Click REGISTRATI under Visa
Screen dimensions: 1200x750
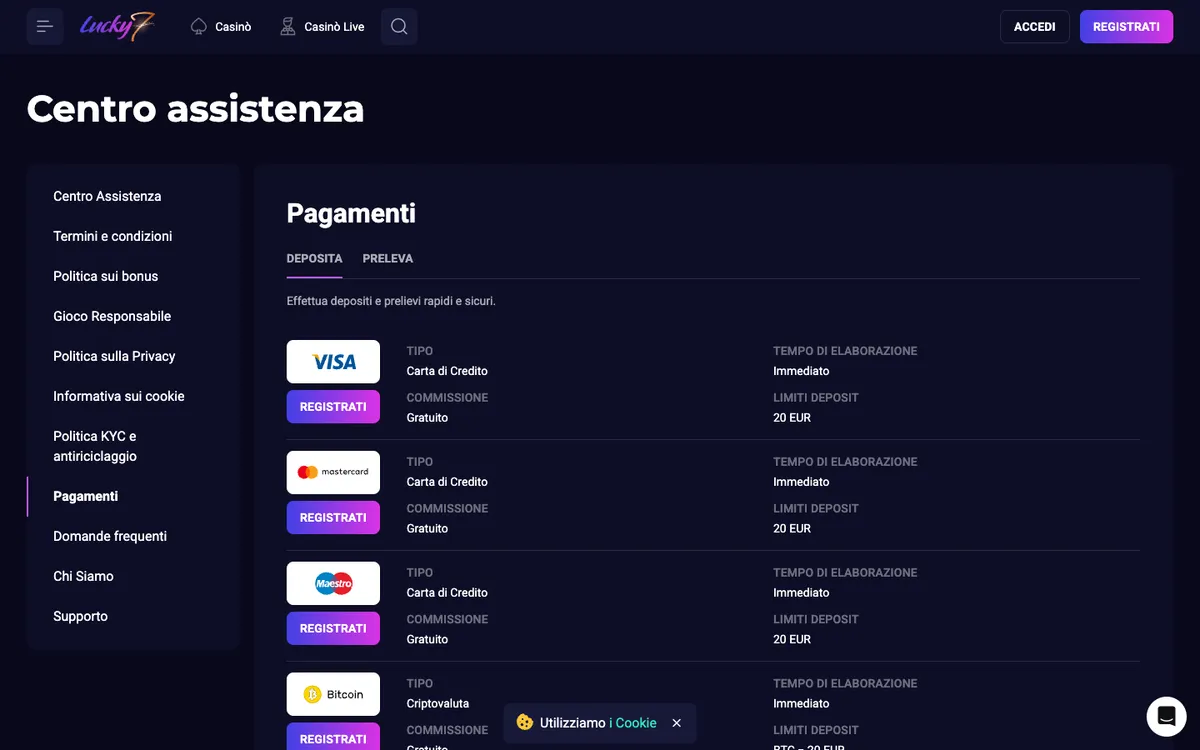333,407
